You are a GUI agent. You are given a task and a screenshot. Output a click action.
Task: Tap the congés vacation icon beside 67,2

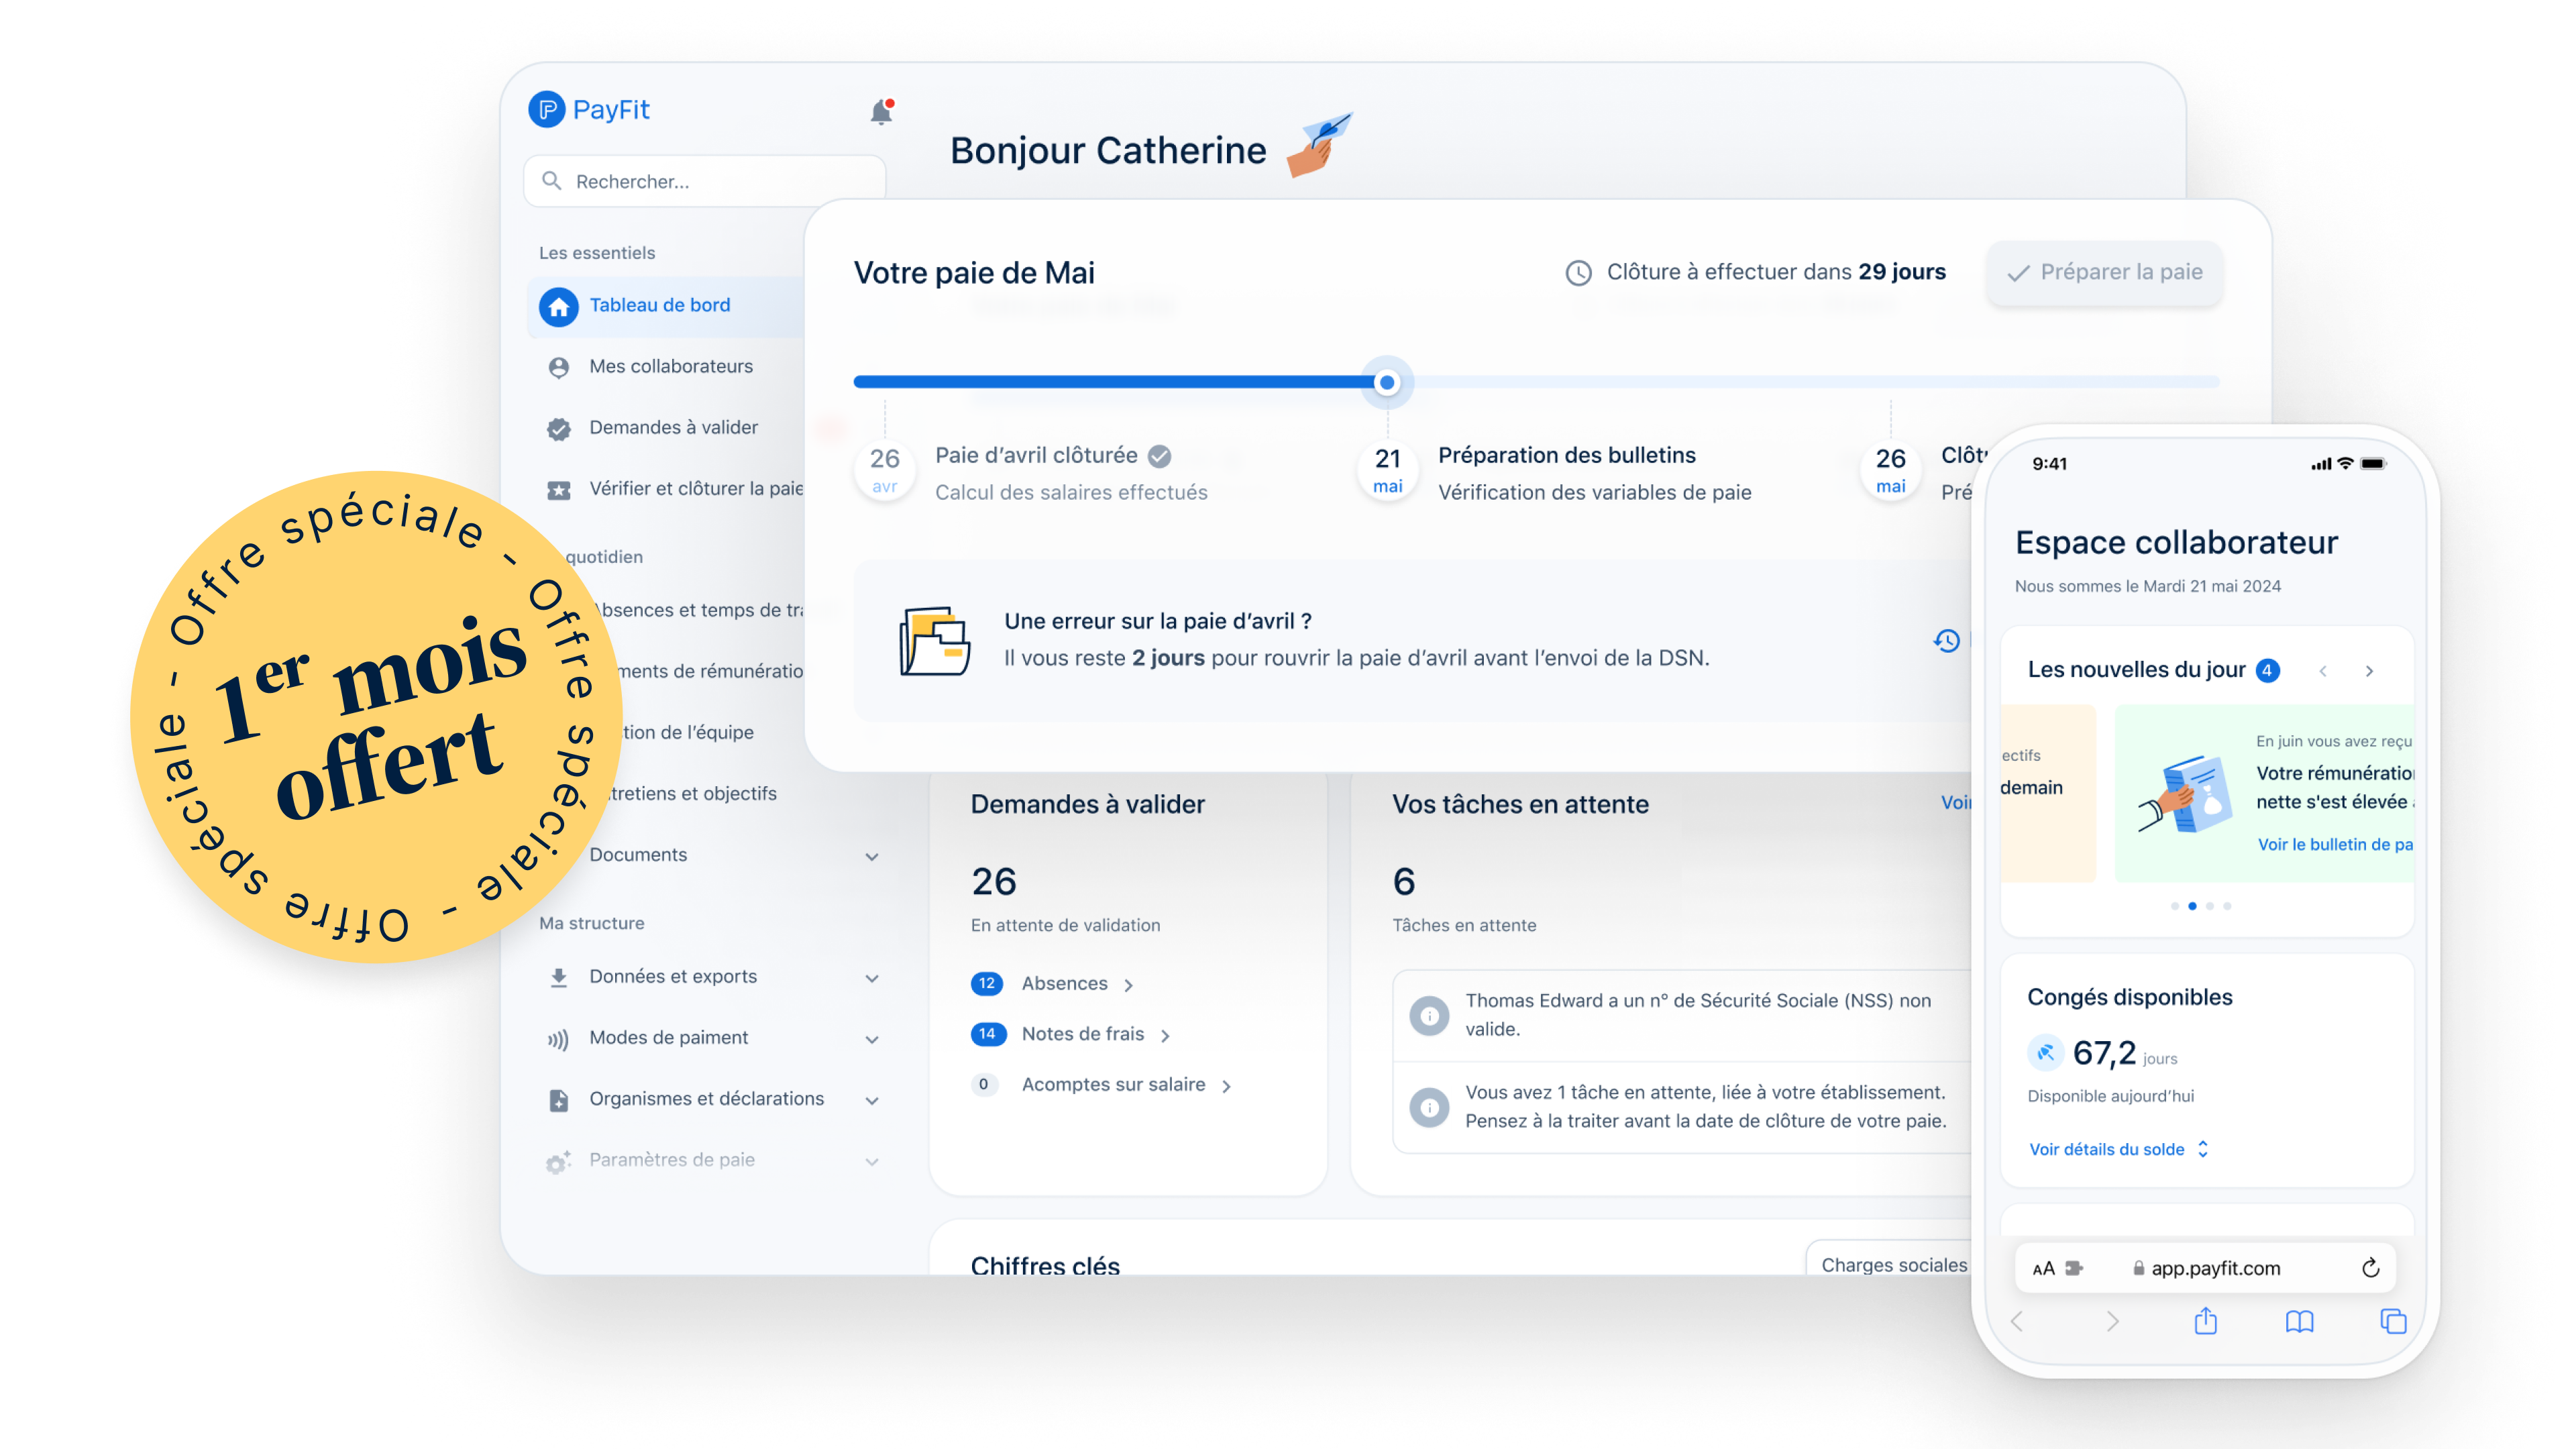point(2045,1052)
